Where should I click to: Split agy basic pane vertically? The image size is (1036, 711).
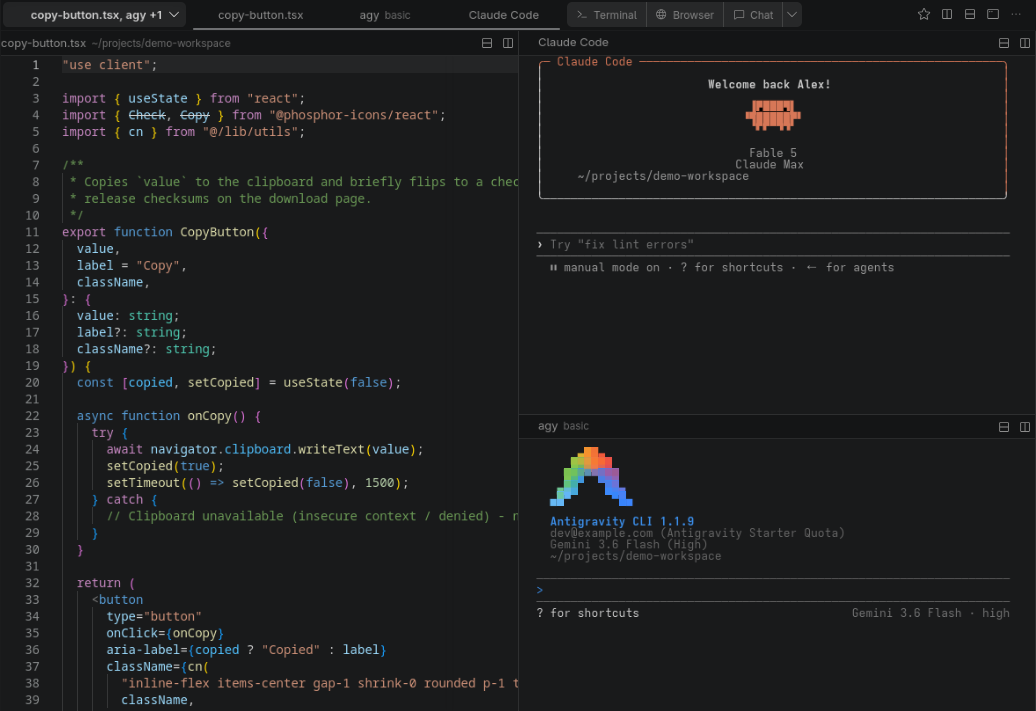click(1025, 427)
